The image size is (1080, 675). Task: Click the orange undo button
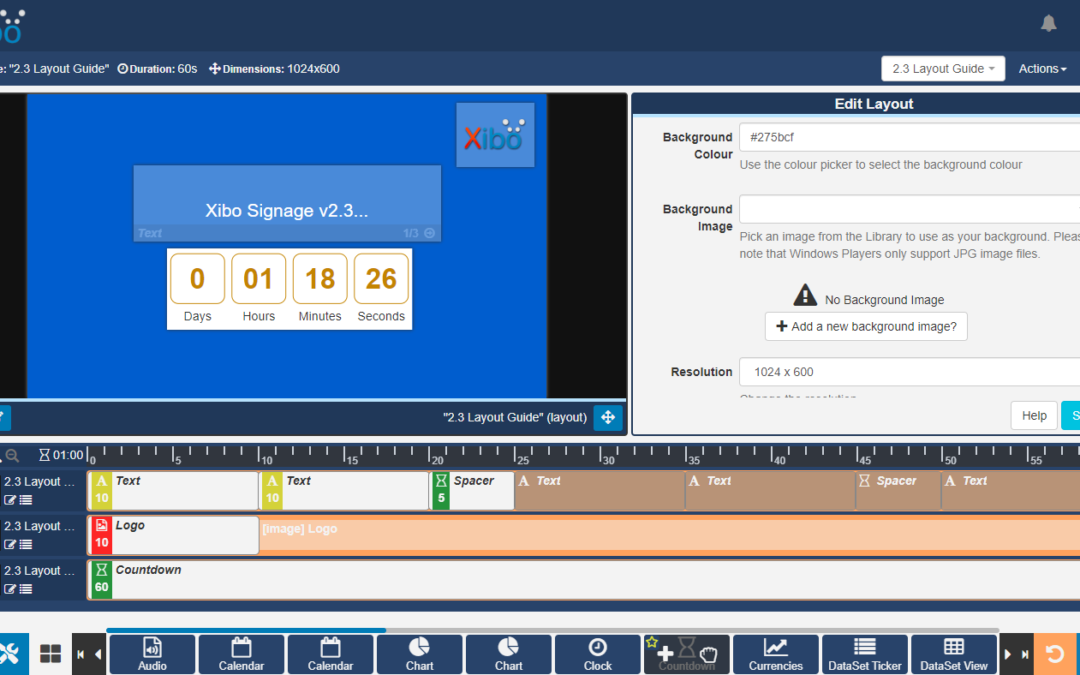(x=1055, y=654)
